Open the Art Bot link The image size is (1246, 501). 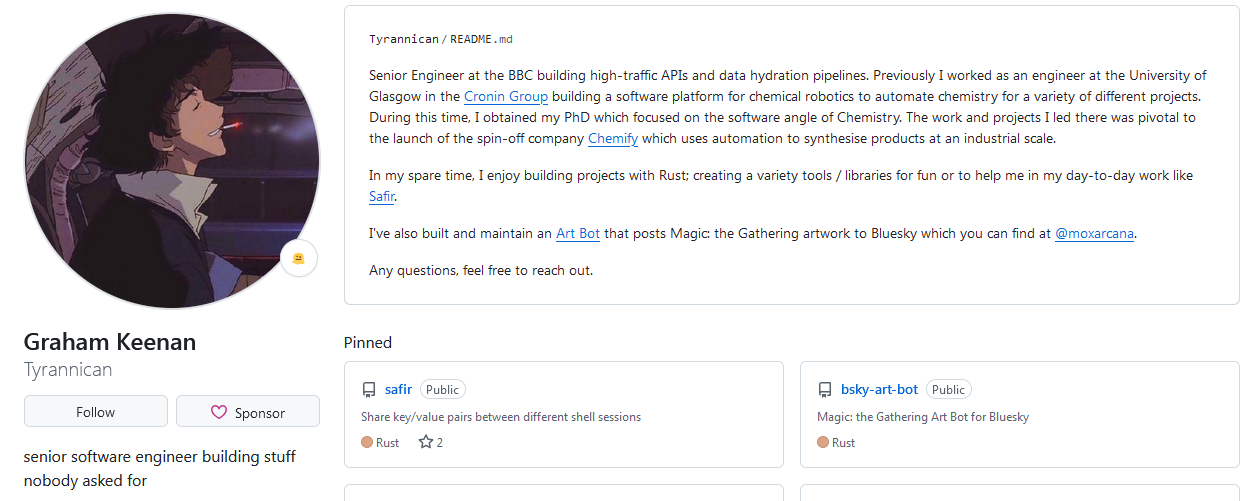pyautogui.click(x=578, y=234)
